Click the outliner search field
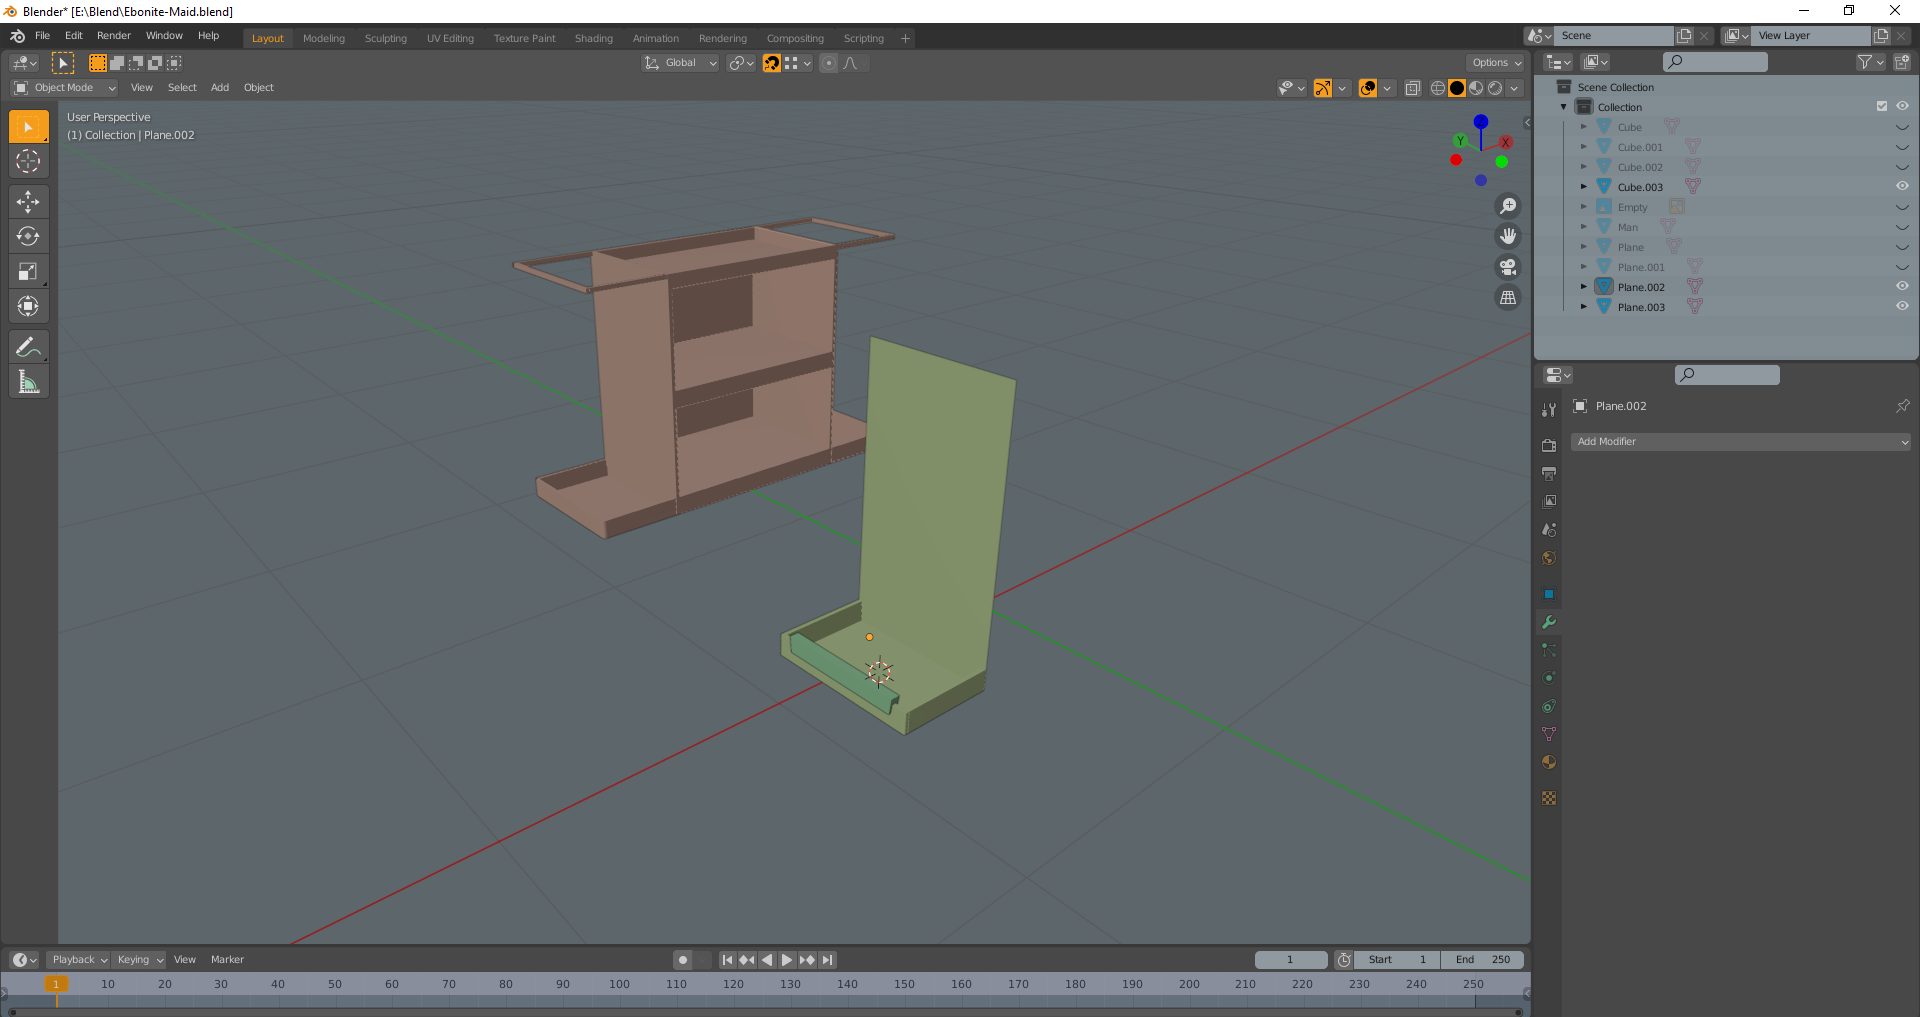This screenshot has height=1017, width=1920. [x=1715, y=62]
